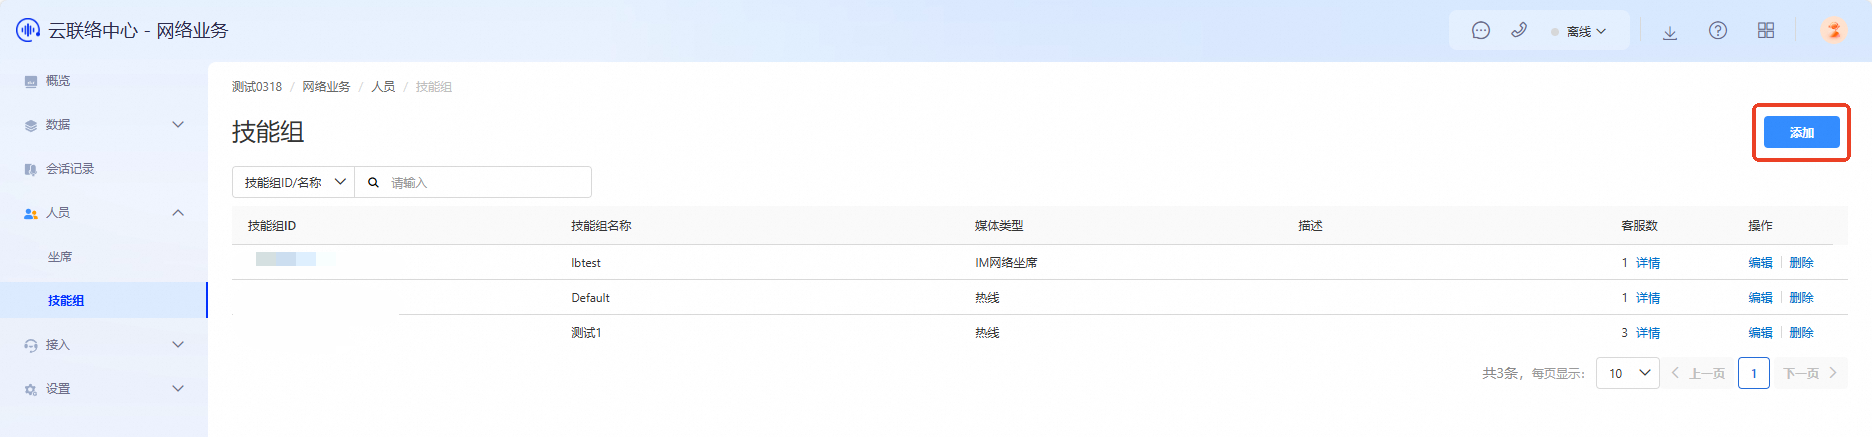Screen dimensions: 1872x437
Task: Select 技能组 submenu item
Action: tap(104, 300)
